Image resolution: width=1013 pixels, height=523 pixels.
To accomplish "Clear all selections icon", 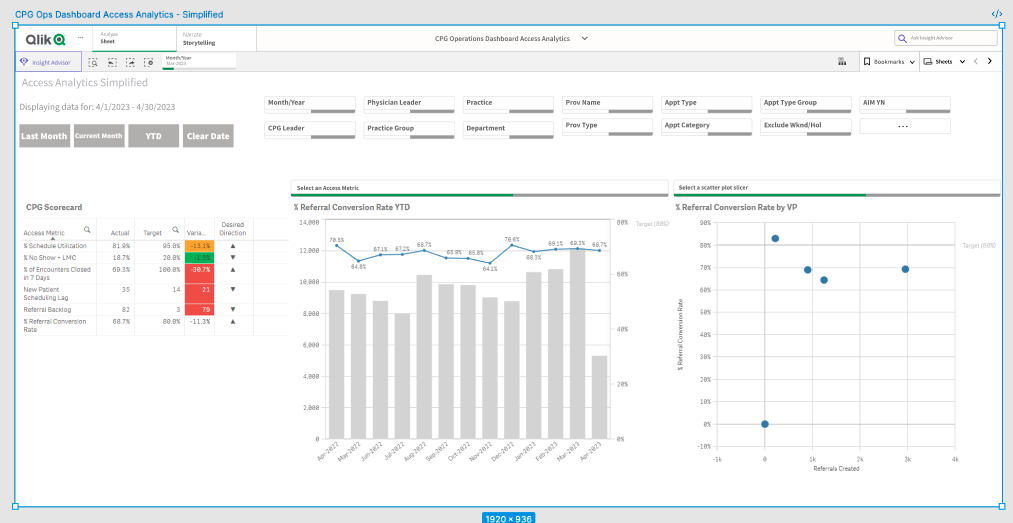I will pos(148,62).
